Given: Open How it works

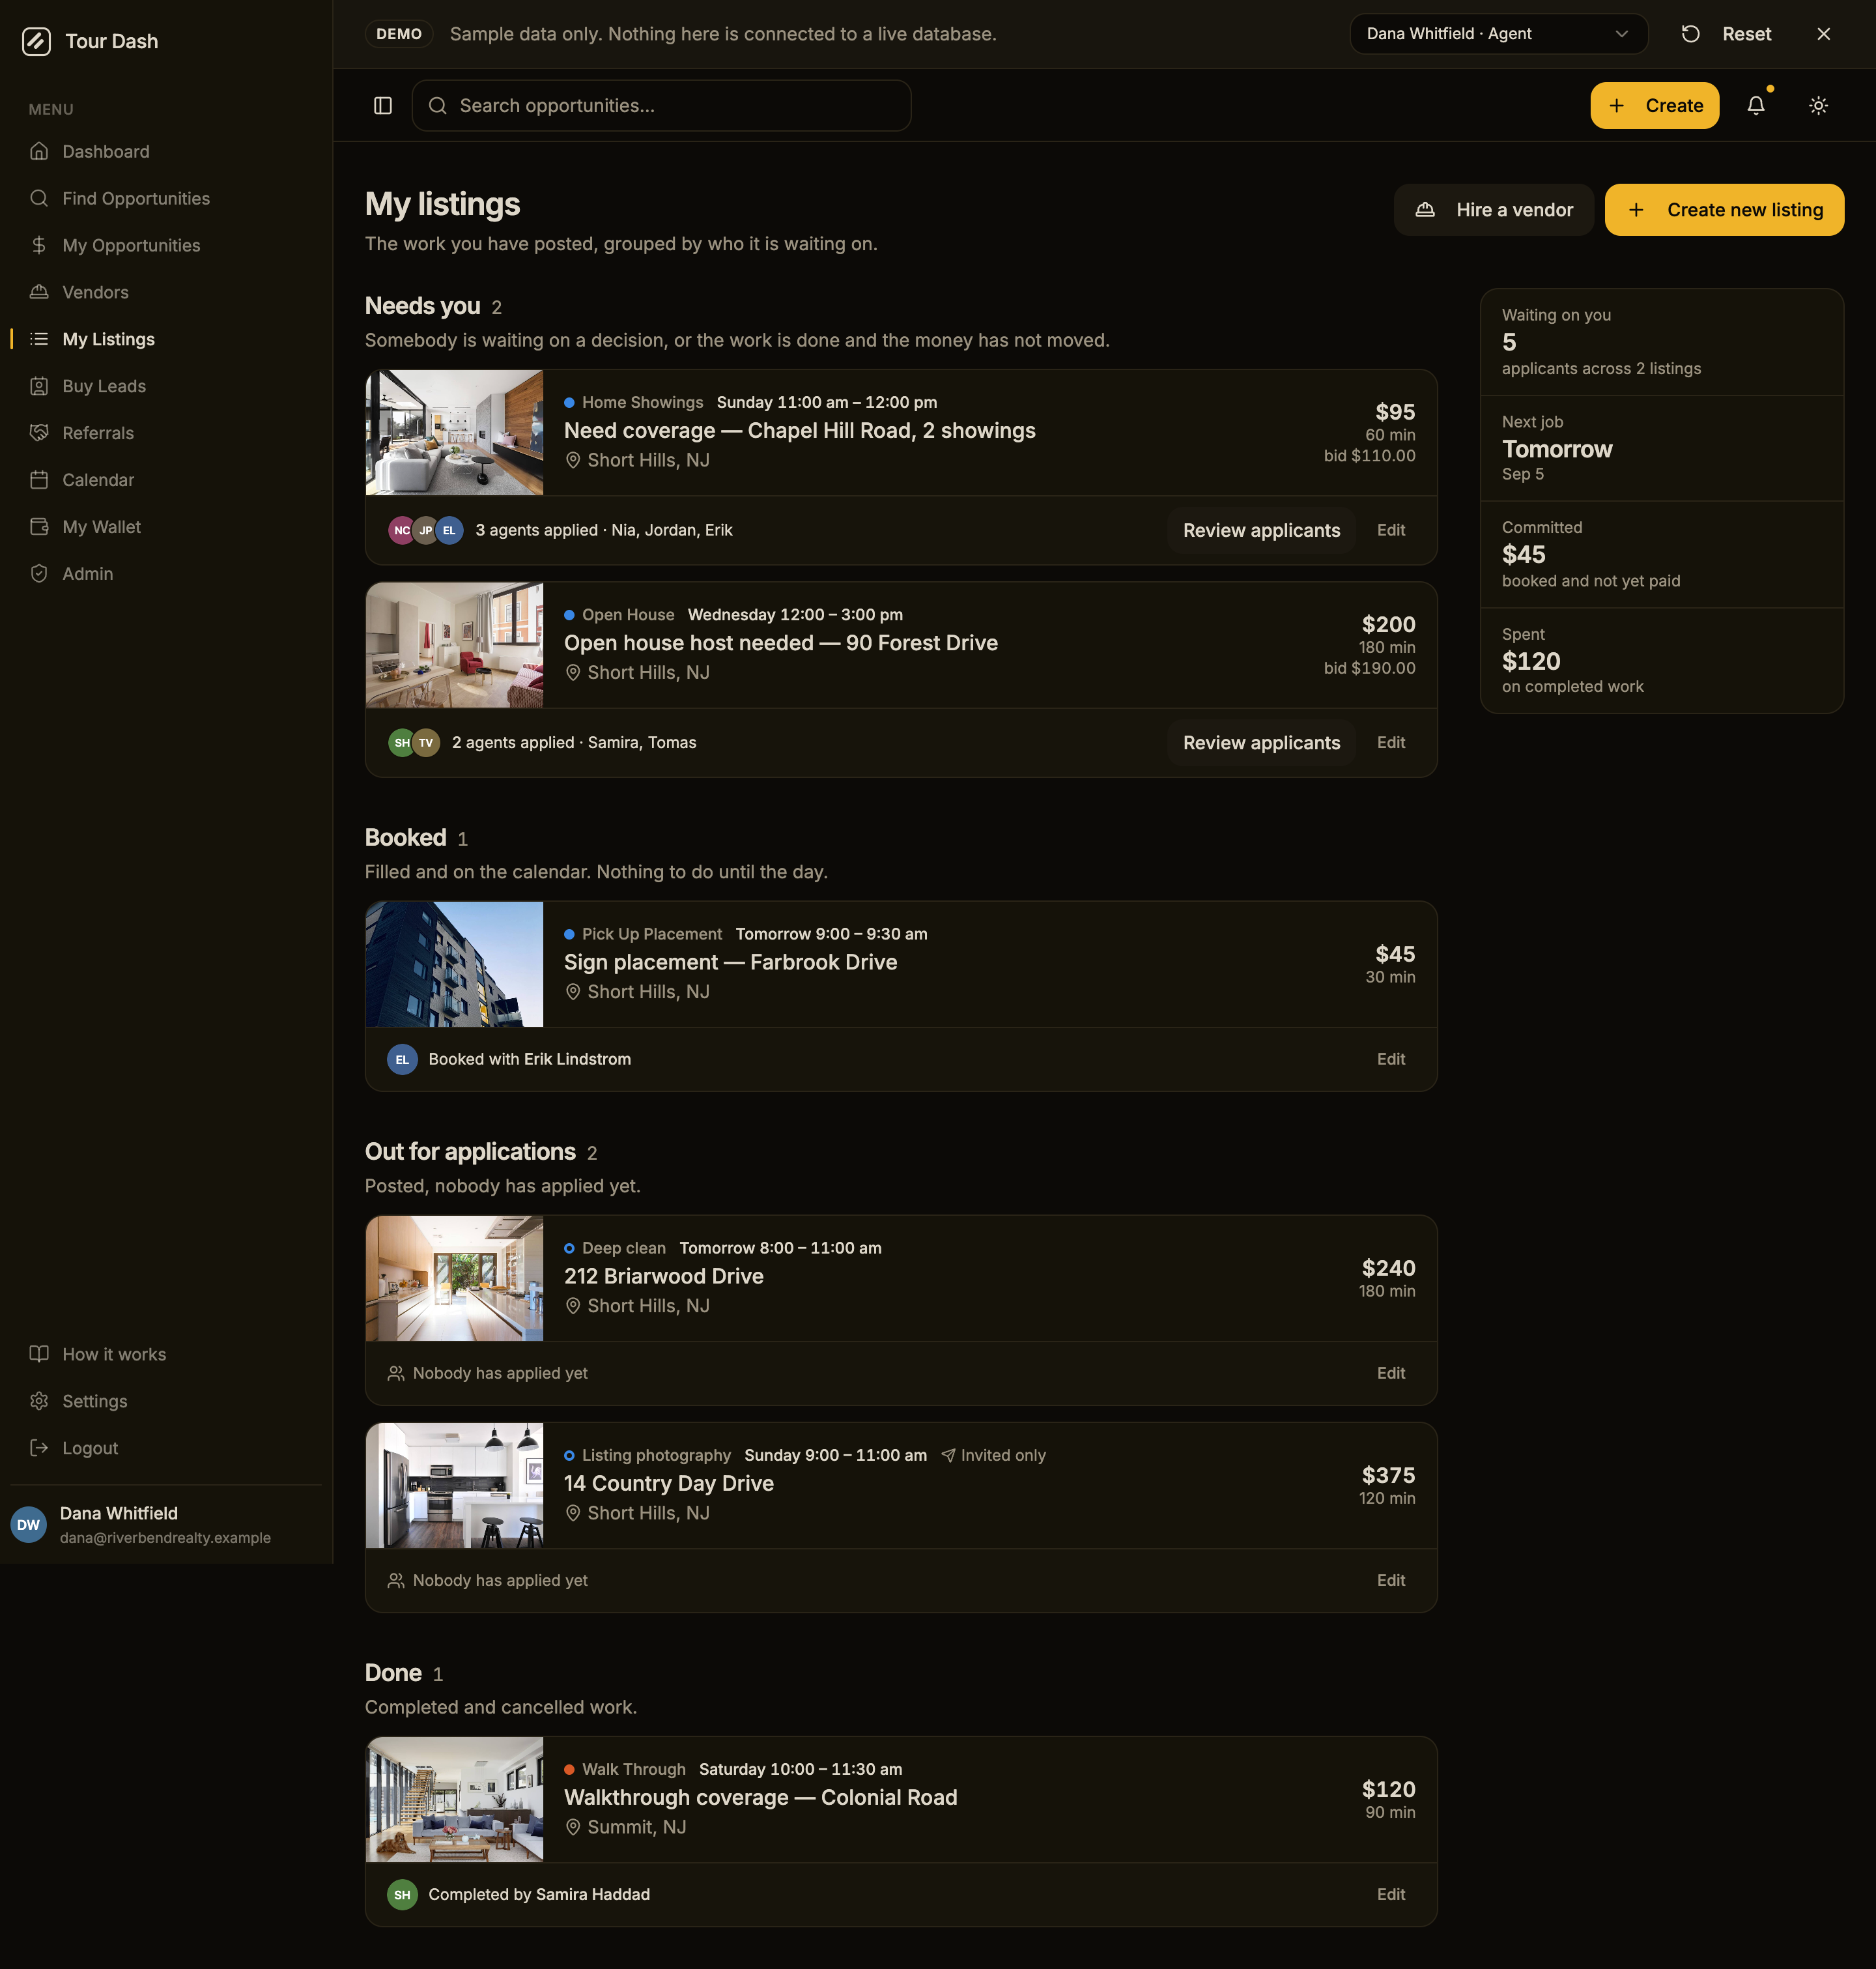Looking at the screenshot, I should pyautogui.click(x=166, y=1355).
